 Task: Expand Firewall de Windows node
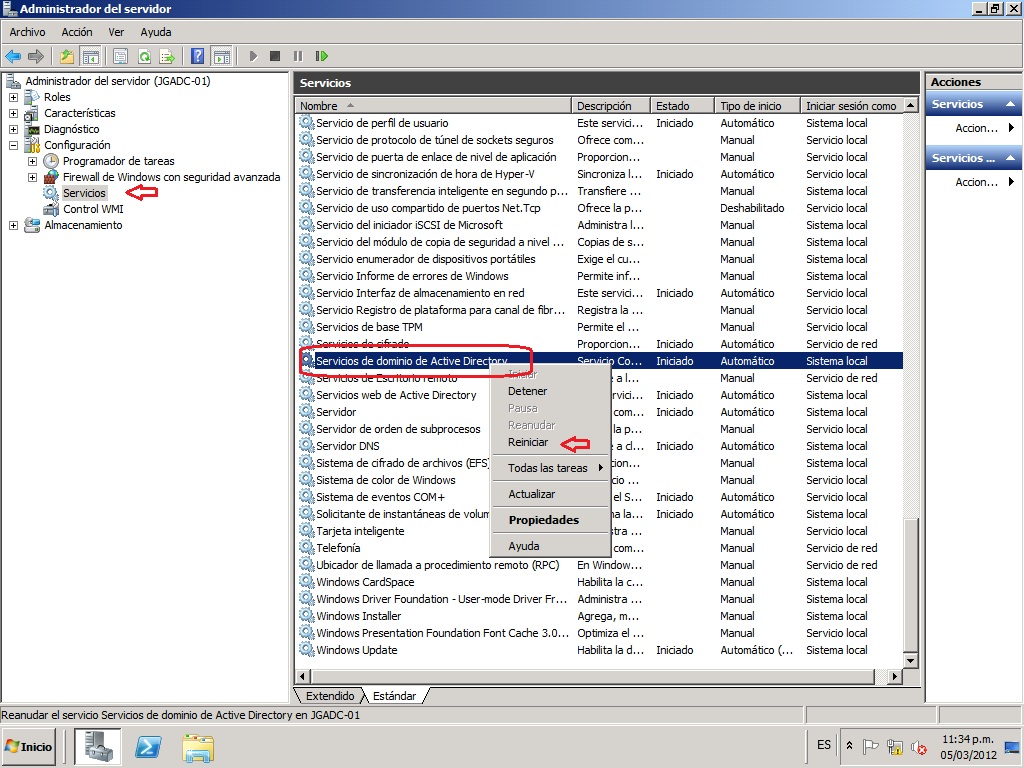click(x=32, y=177)
